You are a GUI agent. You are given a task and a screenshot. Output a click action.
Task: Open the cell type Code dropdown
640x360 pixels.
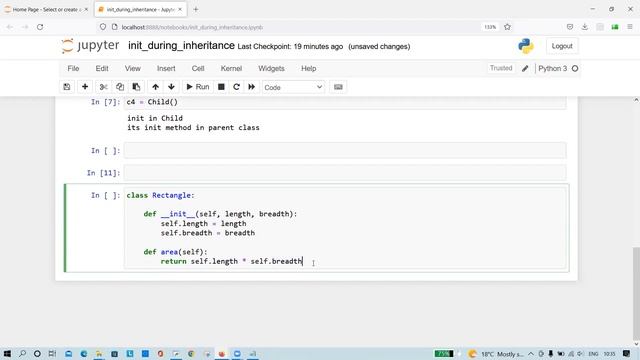[x=293, y=87]
